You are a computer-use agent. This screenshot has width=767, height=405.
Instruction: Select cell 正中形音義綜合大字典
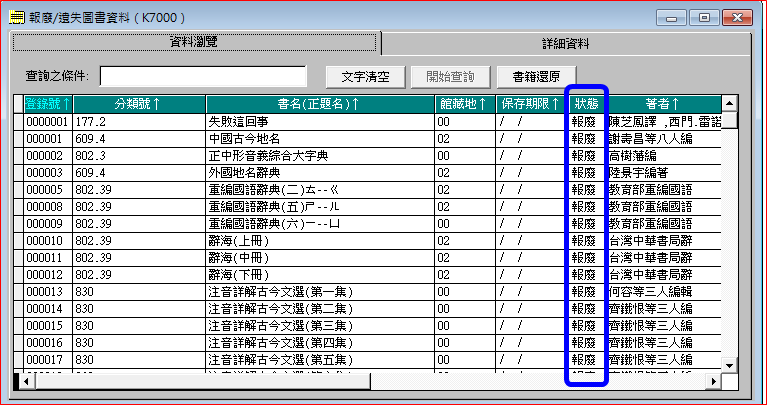(320, 156)
